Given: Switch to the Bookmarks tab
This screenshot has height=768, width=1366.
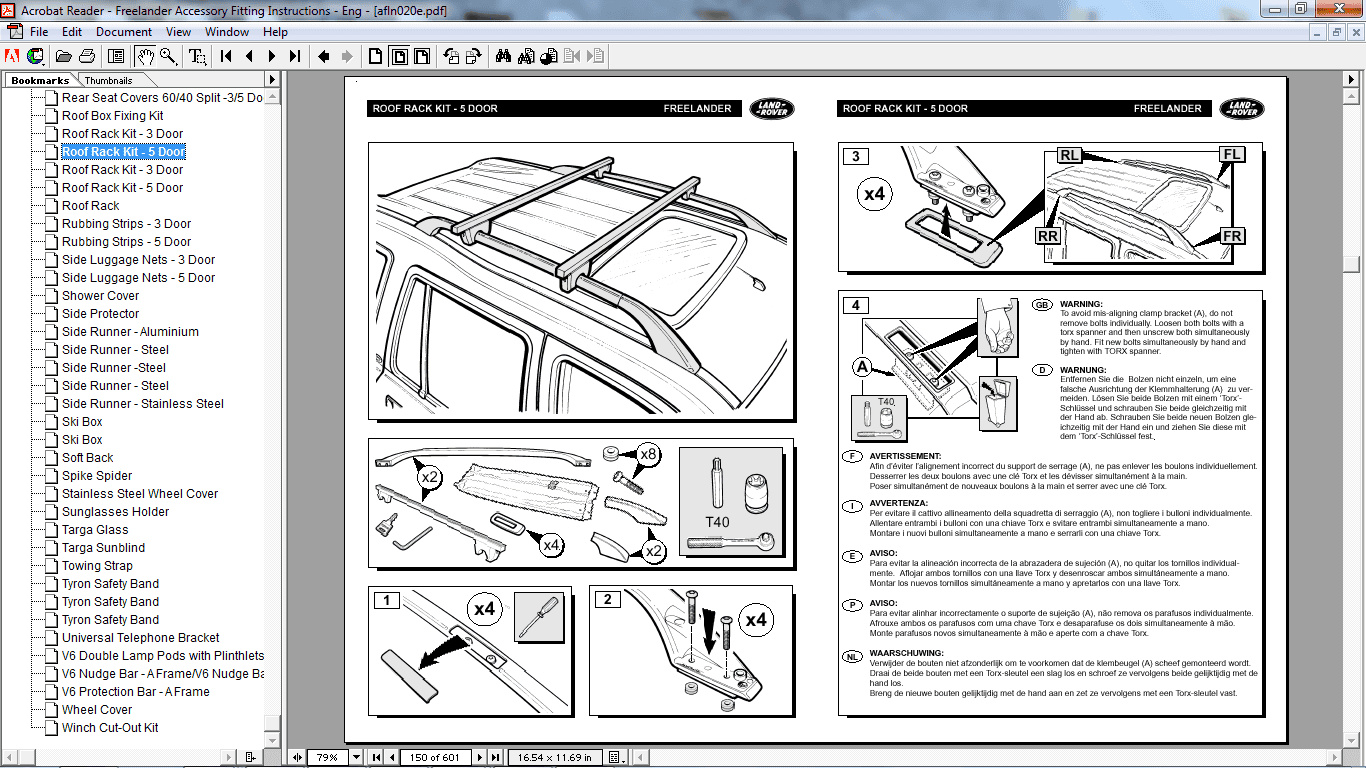Looking at the screenshot, I should click(x=40, y=80).
